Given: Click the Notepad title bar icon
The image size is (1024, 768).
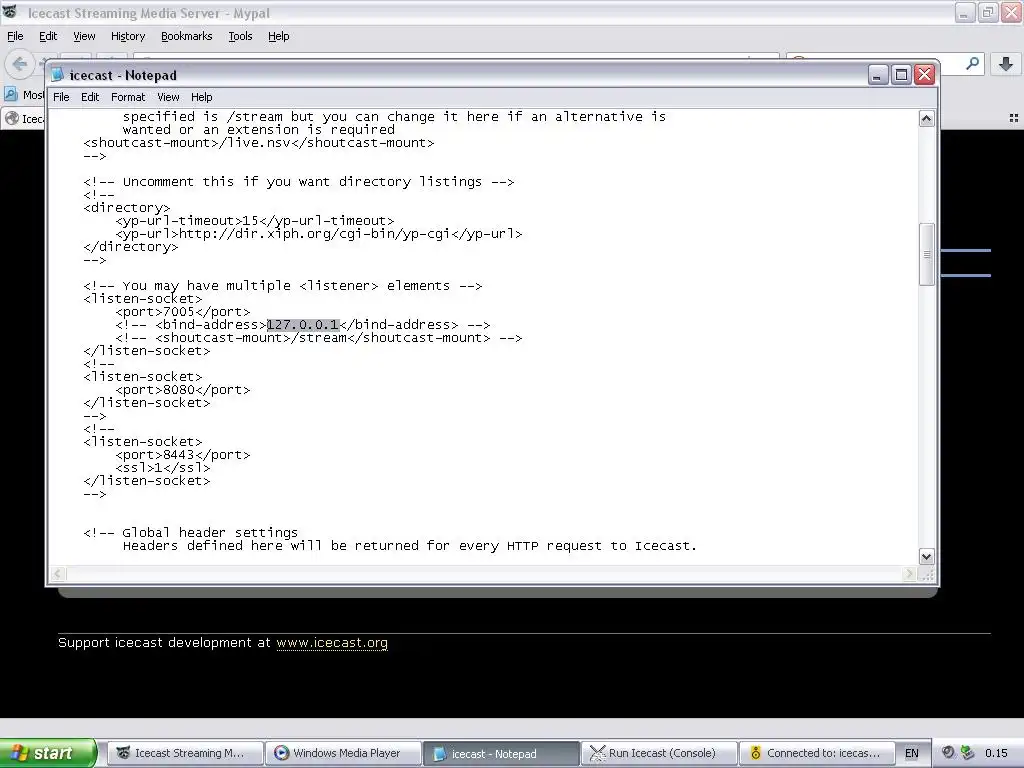Looking at the screenshot, I should [x=57, y=75].
